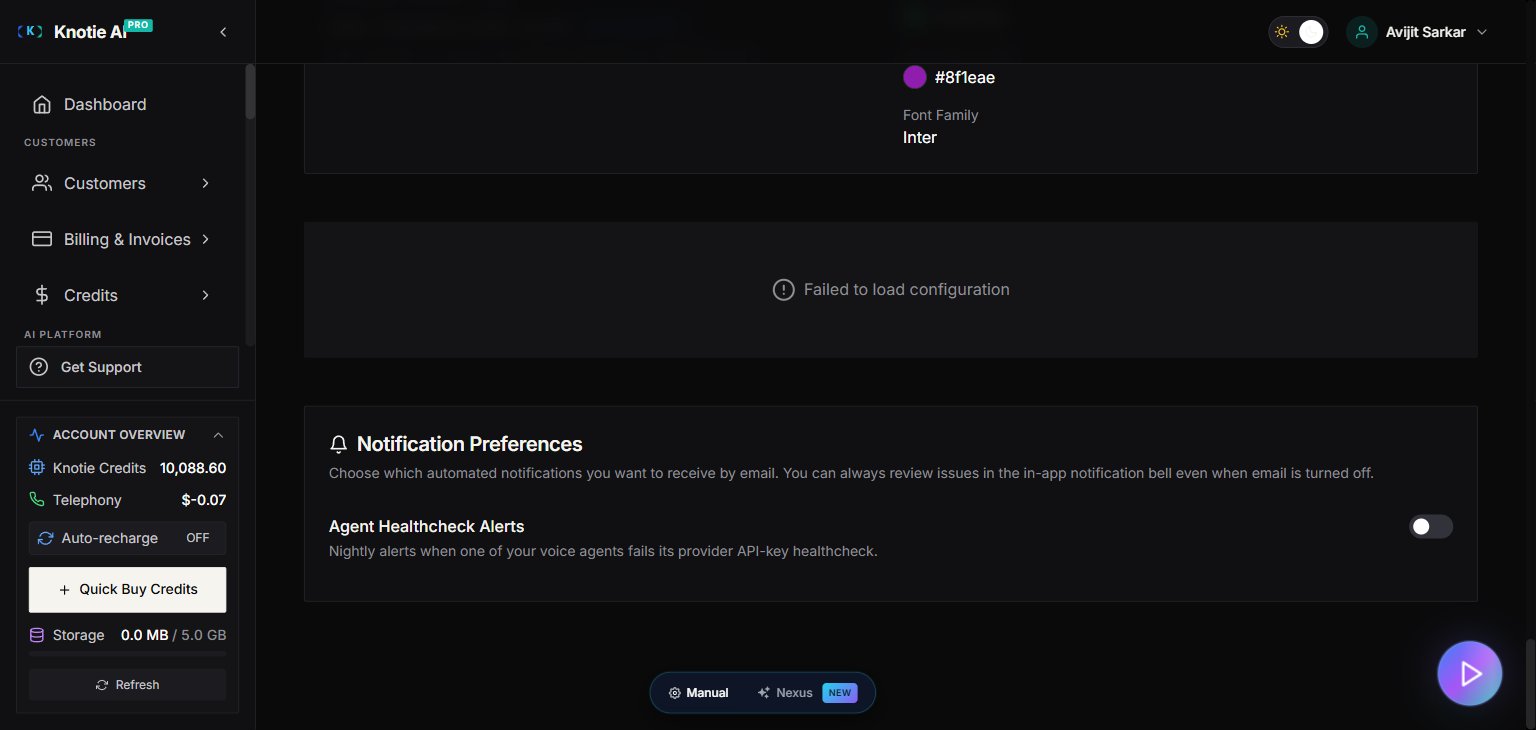Click the Telephony $-0.07 balance
The image size is (1536, 730).
(204, 499)
